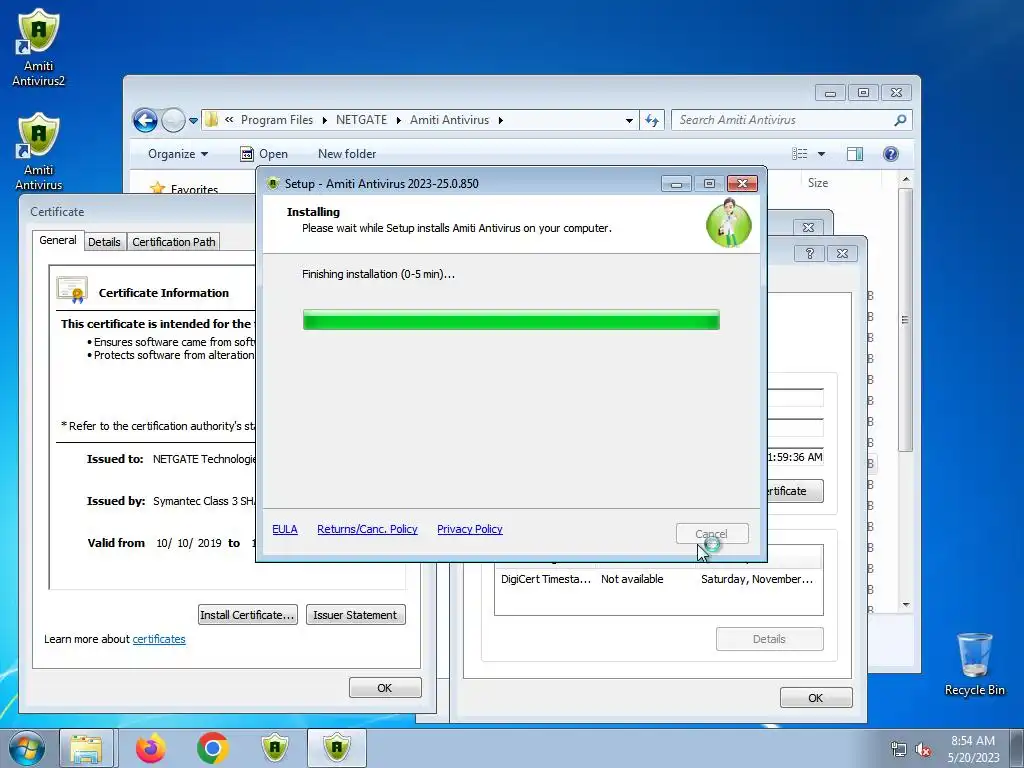
Task: Open File Explorer from the taskbar
Action: tap(86, 748)
